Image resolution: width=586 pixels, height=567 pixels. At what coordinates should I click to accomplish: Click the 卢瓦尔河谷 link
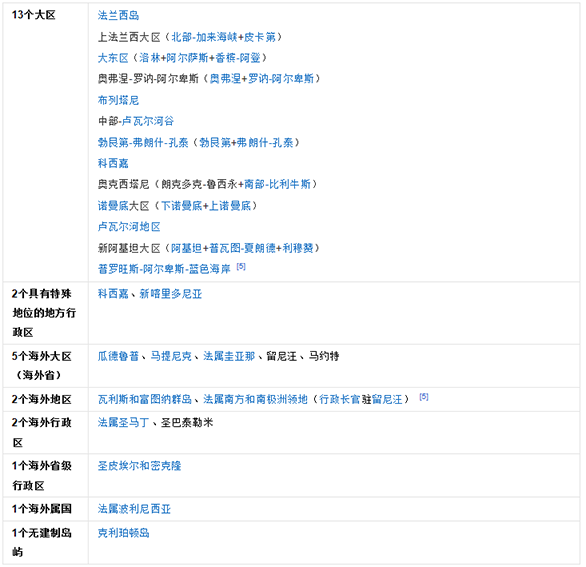(148, 121)
